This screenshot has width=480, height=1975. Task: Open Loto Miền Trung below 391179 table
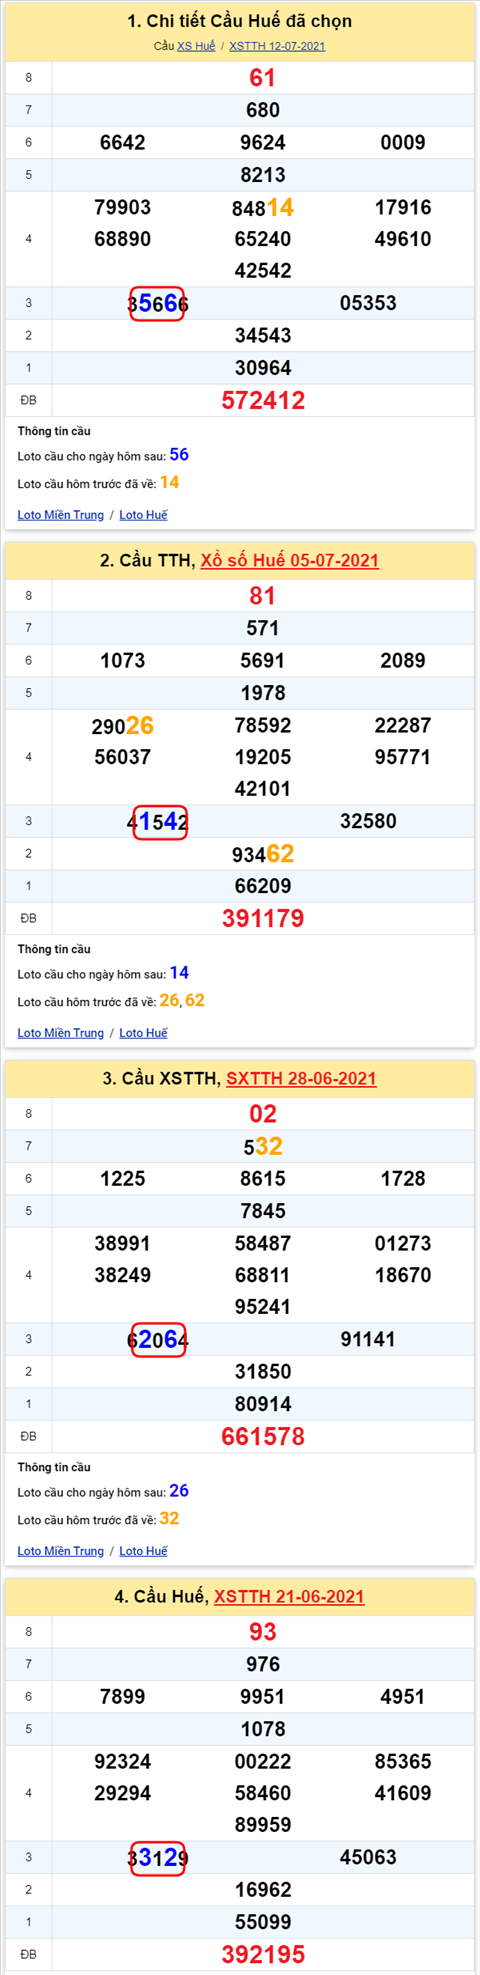pos(60,1033)
